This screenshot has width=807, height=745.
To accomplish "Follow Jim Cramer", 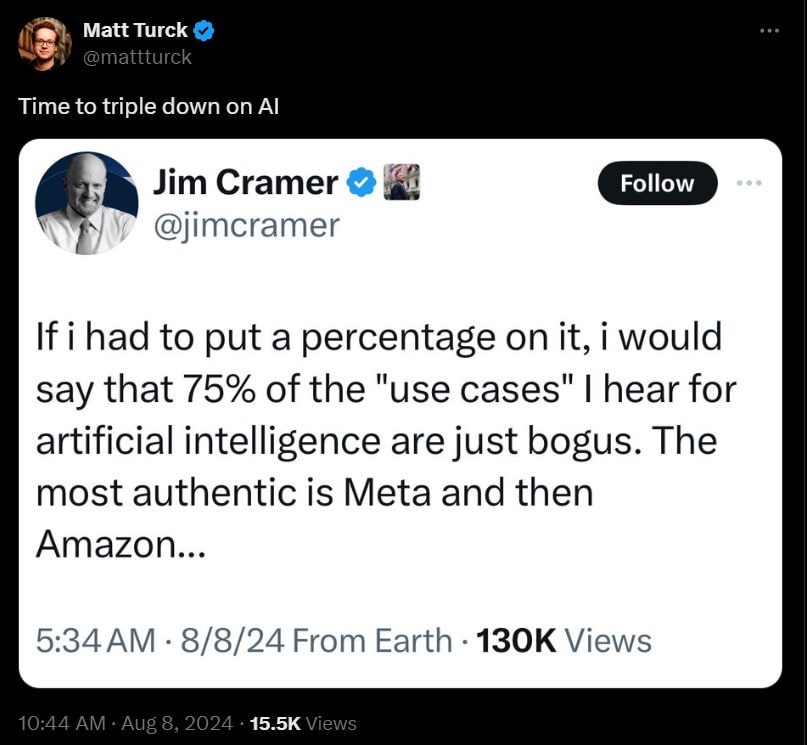I will (657, 183).
